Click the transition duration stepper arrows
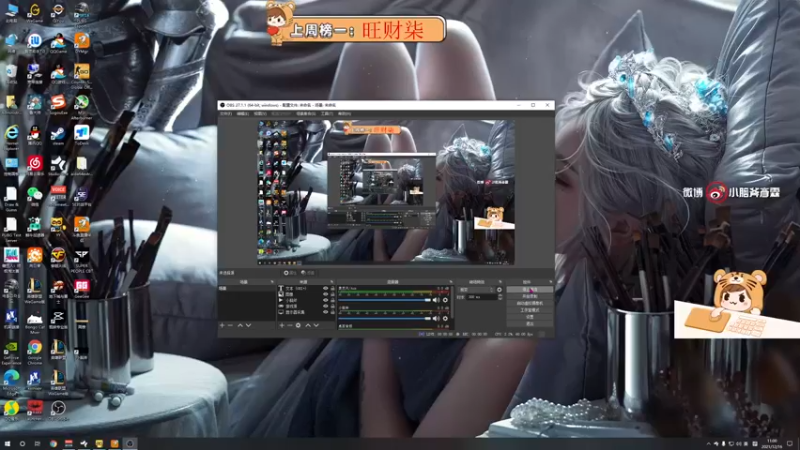 (x=500, y=297)
